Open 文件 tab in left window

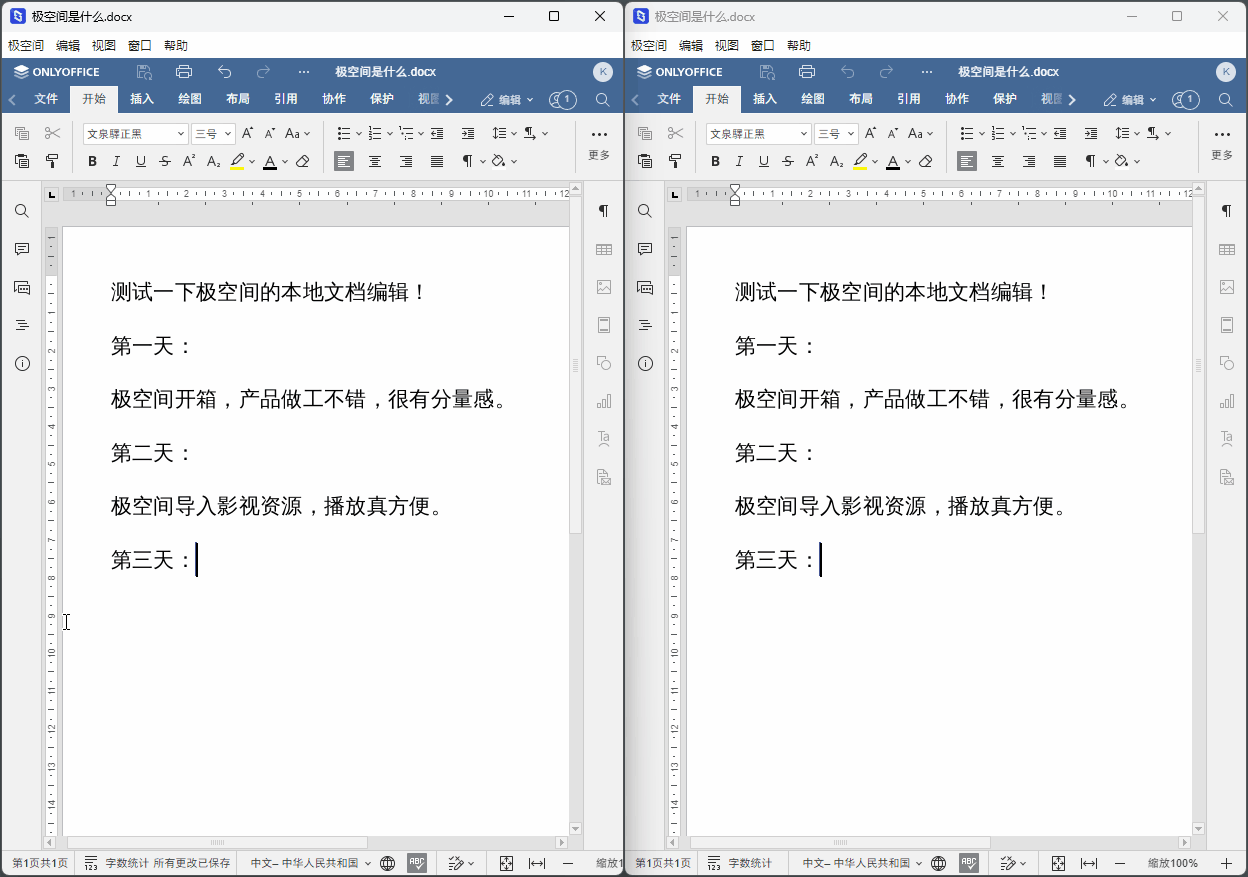(46, 99)
